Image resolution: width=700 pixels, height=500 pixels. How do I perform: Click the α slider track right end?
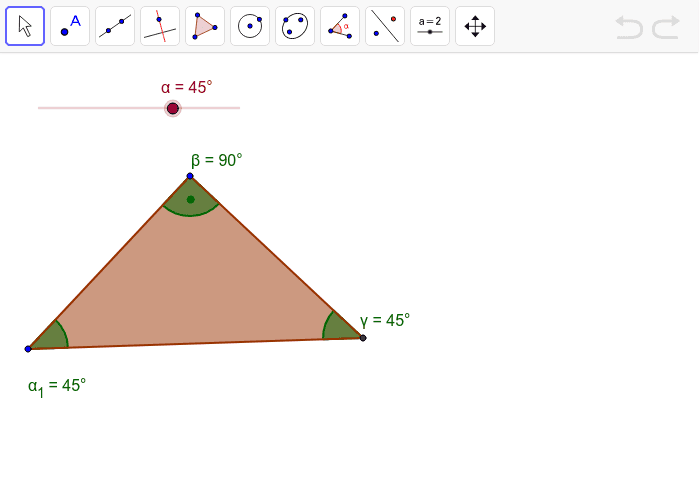pyautogui.click(x=239, y=108)
